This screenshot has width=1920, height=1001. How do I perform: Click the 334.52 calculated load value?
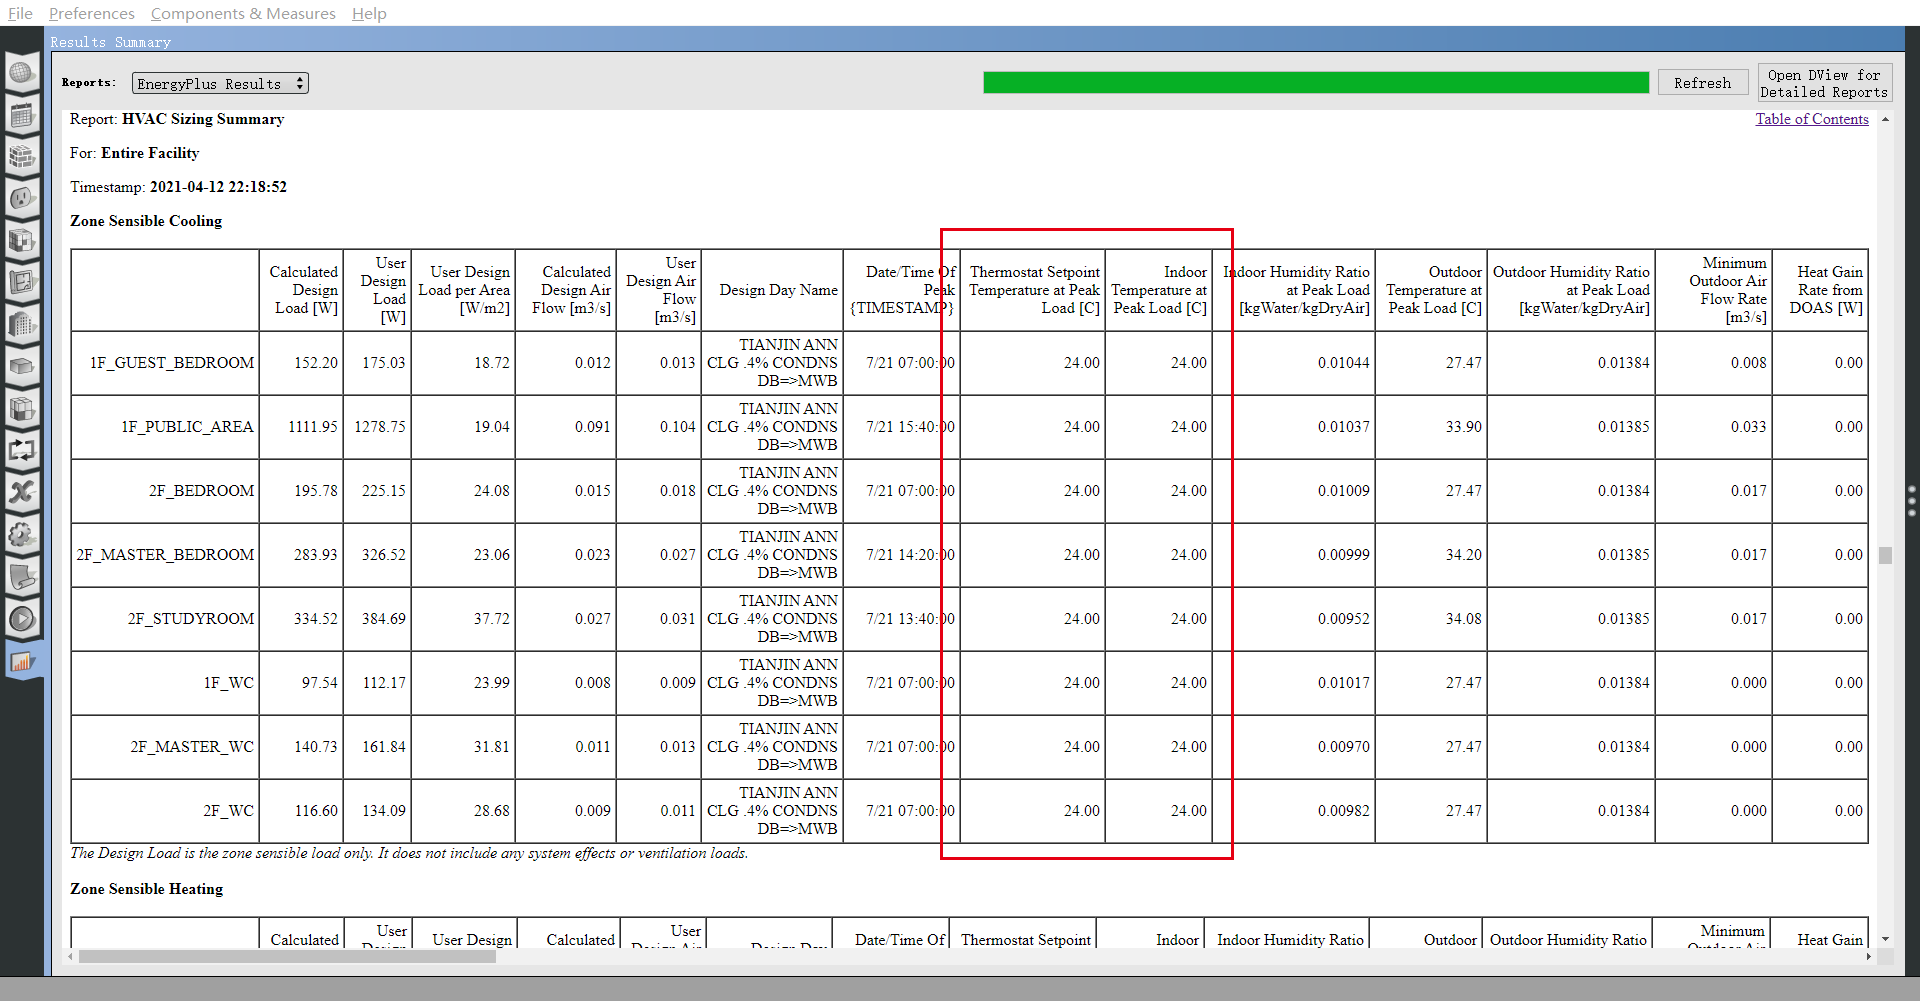pos(315,619)
